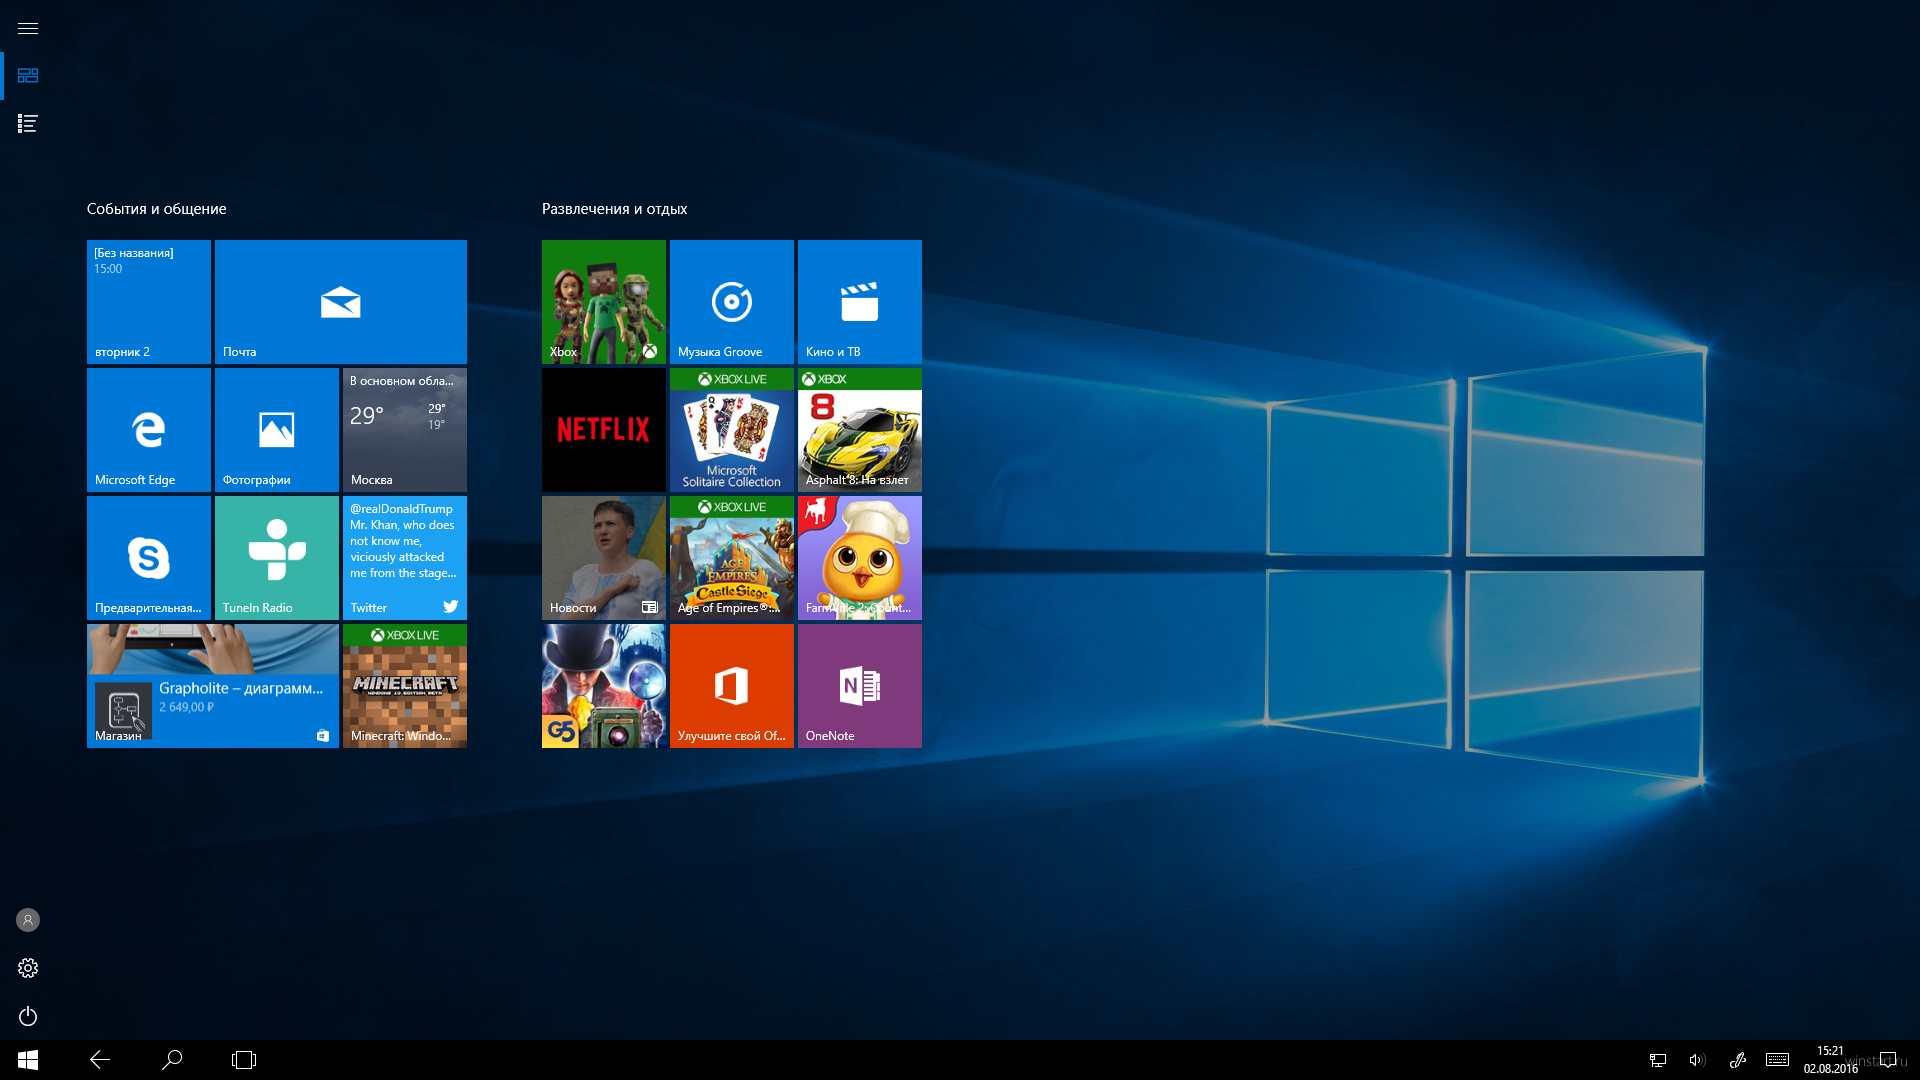Switch to all apps list view
The width and height of the screenshot is (1920, 1080).
[28, 124]
